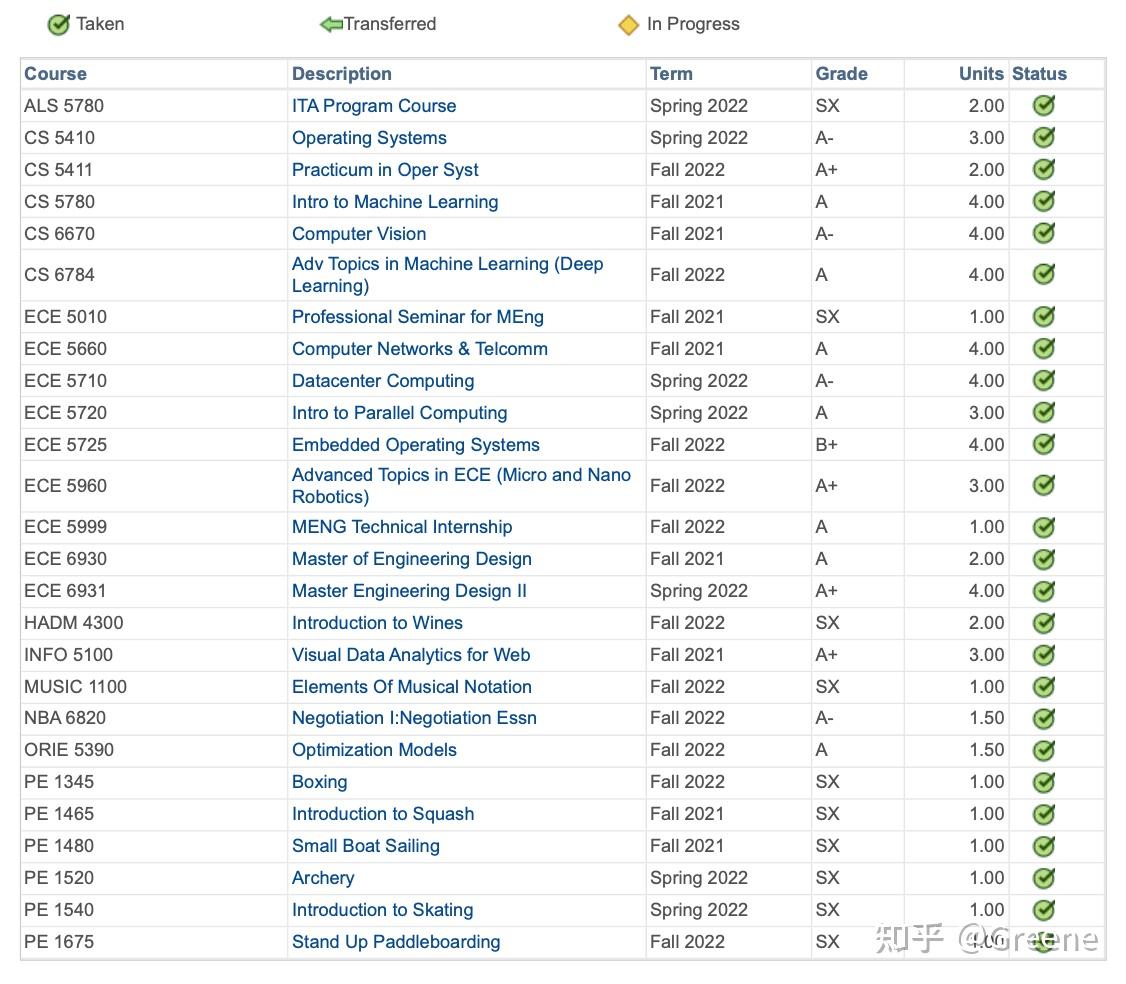The height and width of the screenshot is (984, 1126).
Task: Open Master Engineering Design II link
Action: (409, 591)
